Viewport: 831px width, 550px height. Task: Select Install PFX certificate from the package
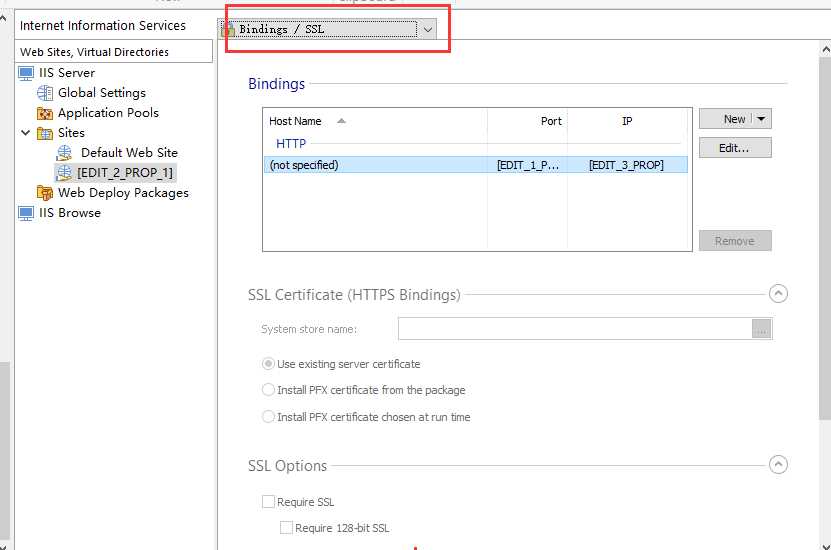point(268,390)
